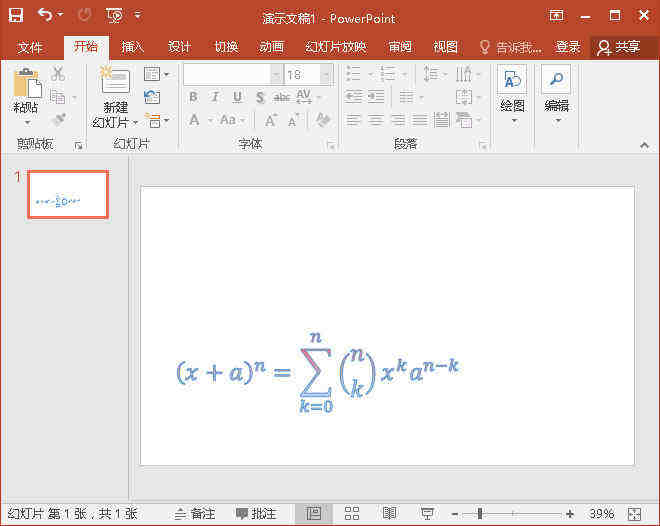Image resolution: width=660 pixels, height=526 pixels.
Task: Click the zoom slider handle
Action: coord(479,514)
